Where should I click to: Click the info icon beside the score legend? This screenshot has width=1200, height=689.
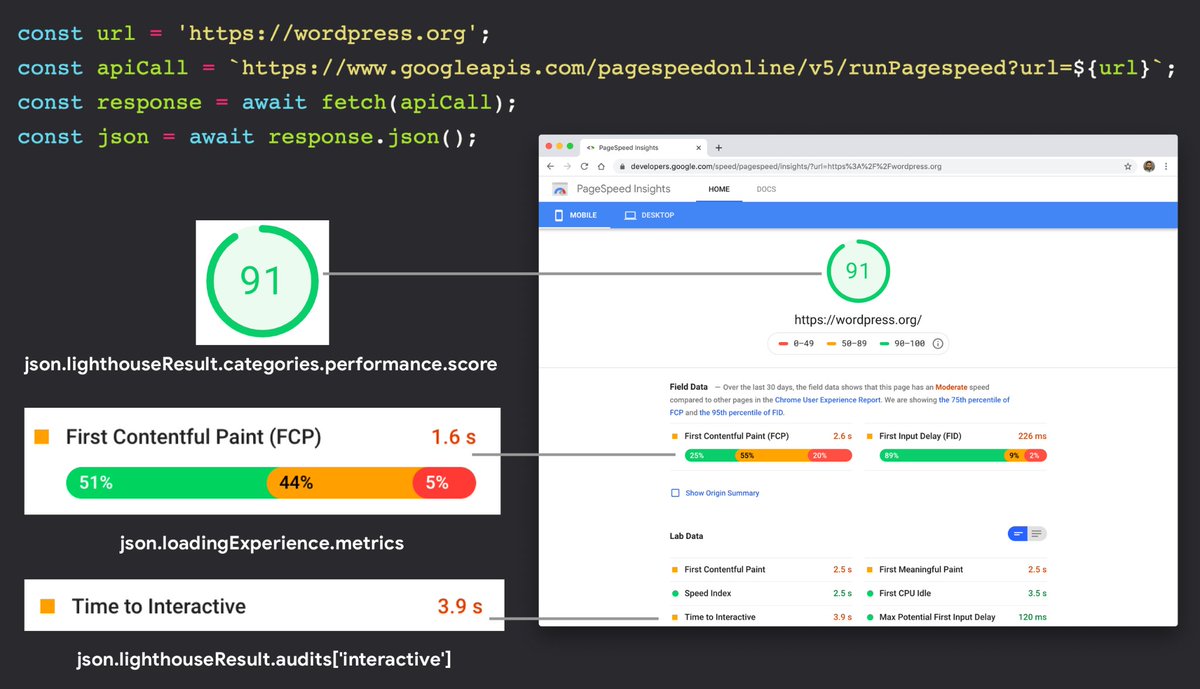(937, 343)
